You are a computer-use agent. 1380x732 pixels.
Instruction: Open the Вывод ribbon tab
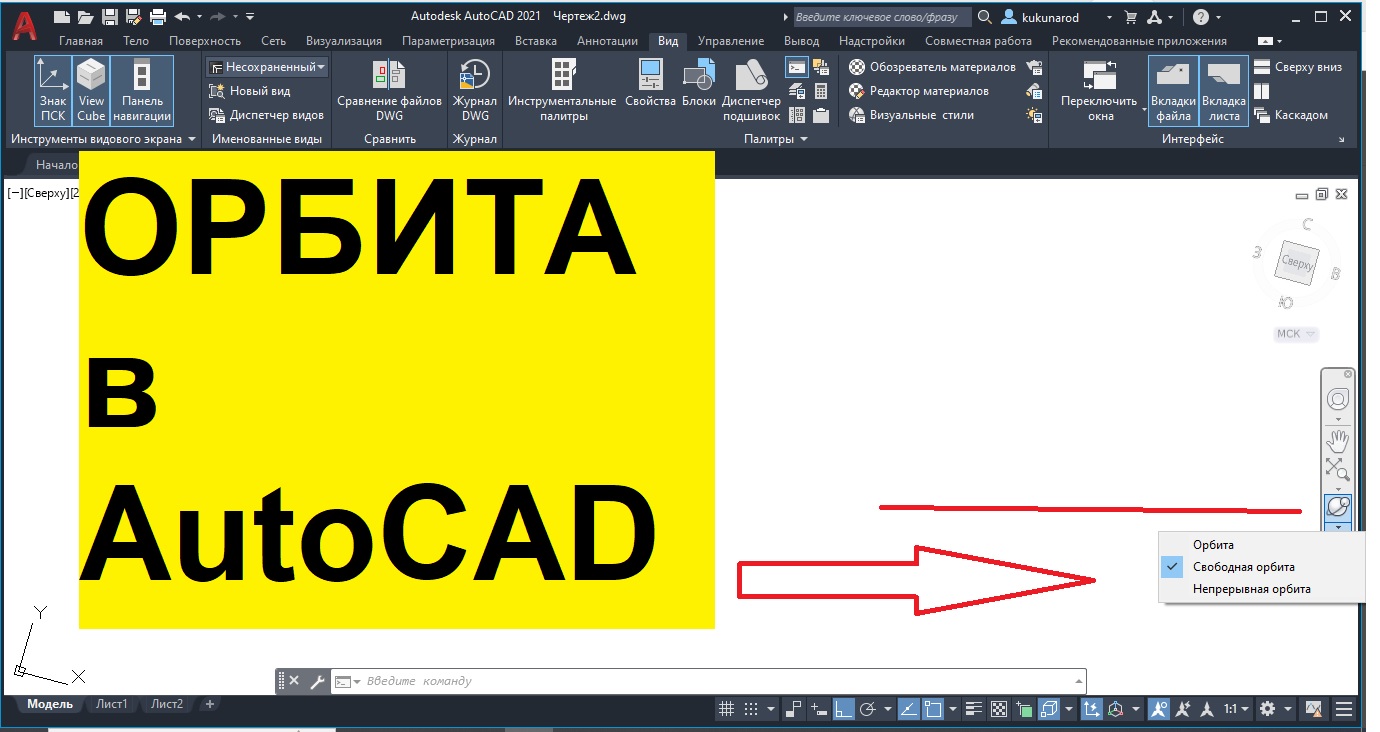[x=801, y=41]
